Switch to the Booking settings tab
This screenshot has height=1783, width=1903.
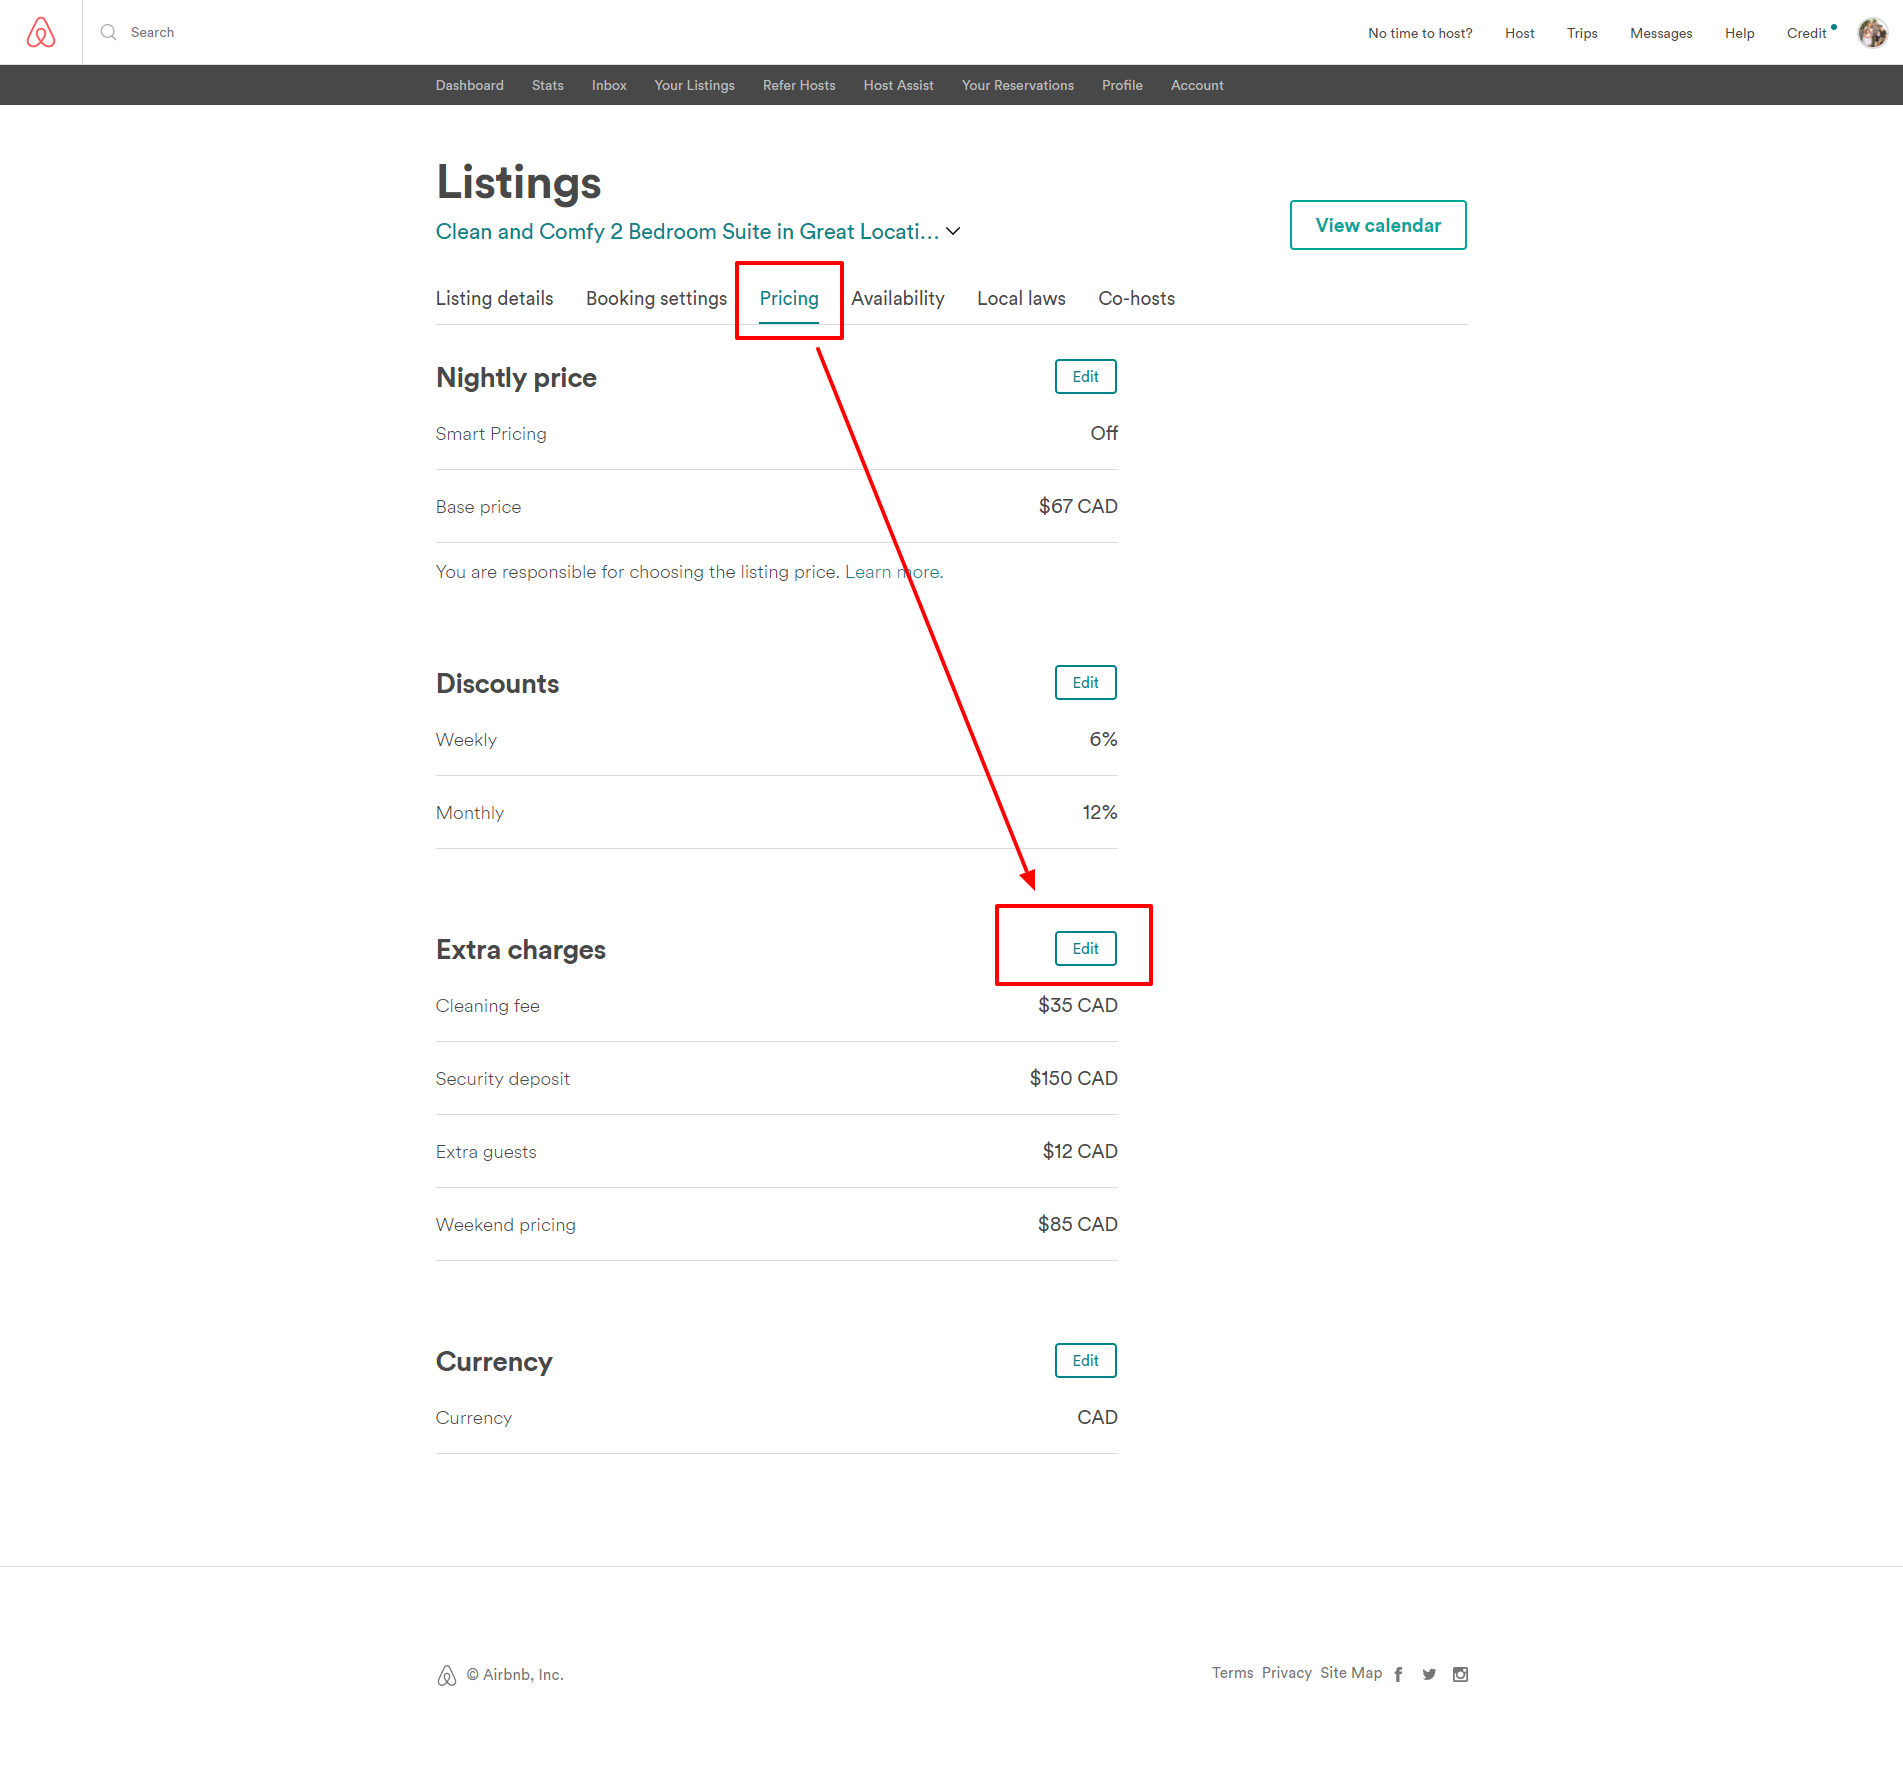pos(656,298)
